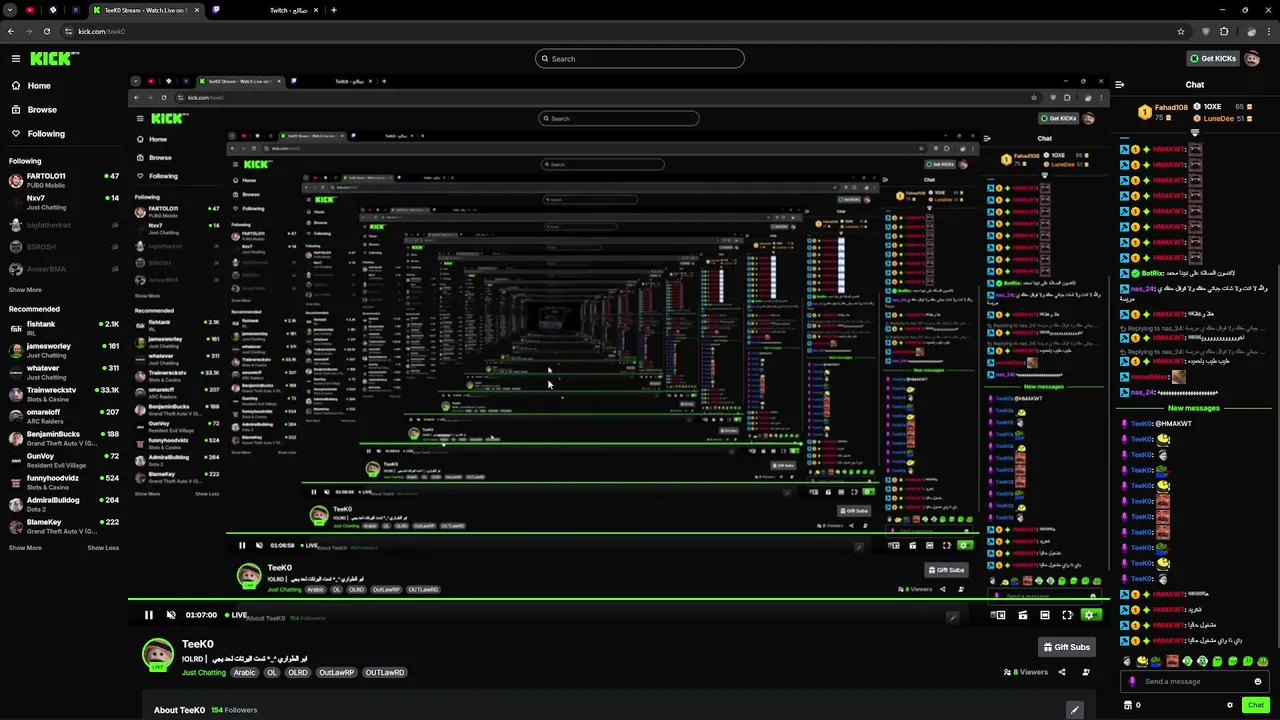Toggle fullscreen on the player
Image resolution: width=1280 pixels, height=720 pixels.
click(x=1067, y=615)
